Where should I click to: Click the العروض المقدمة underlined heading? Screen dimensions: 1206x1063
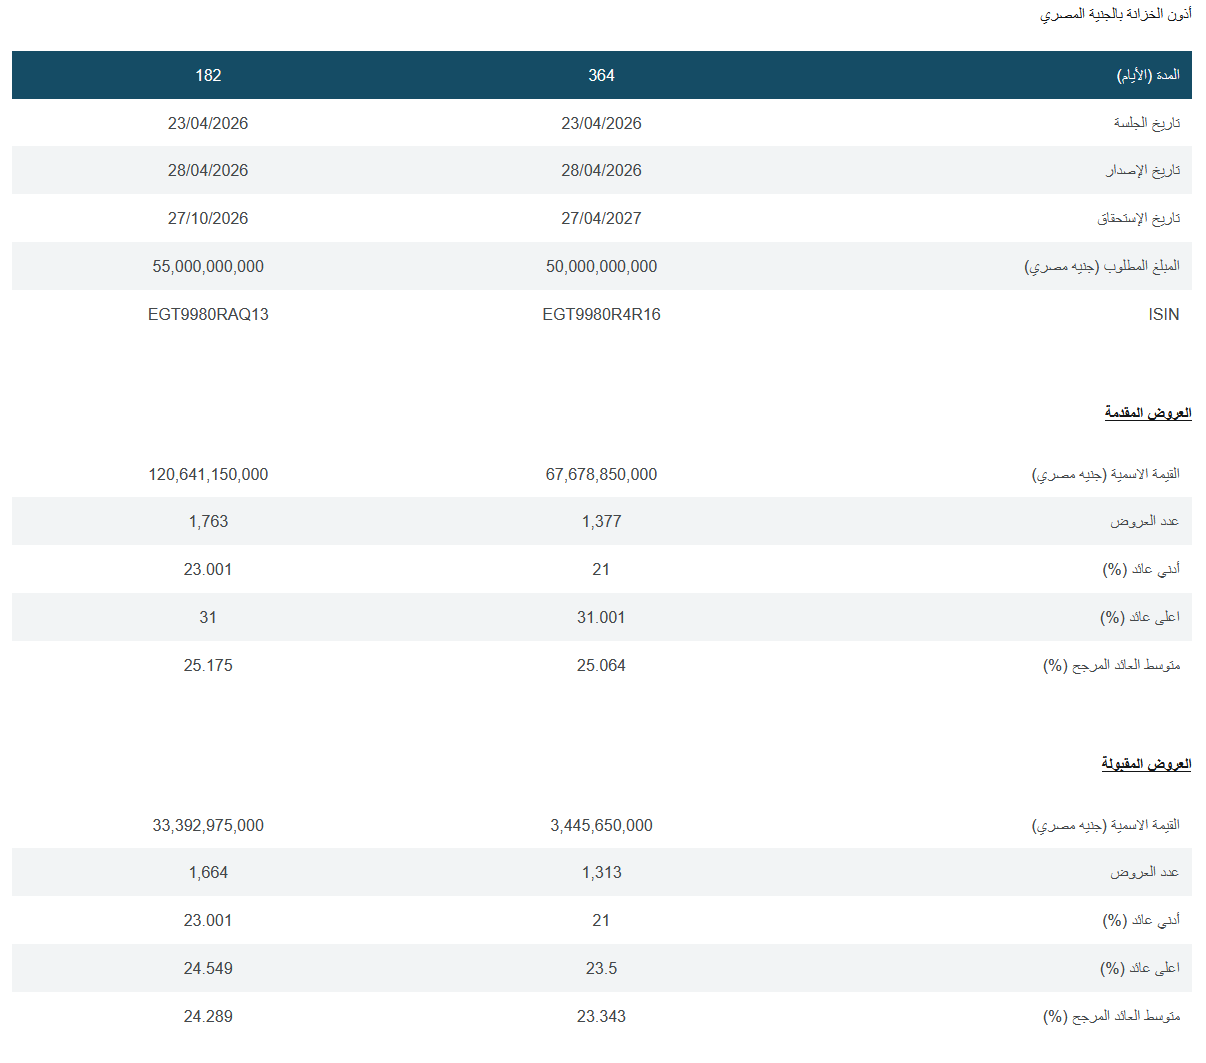pyautogui.click(x=1147, y=412)
